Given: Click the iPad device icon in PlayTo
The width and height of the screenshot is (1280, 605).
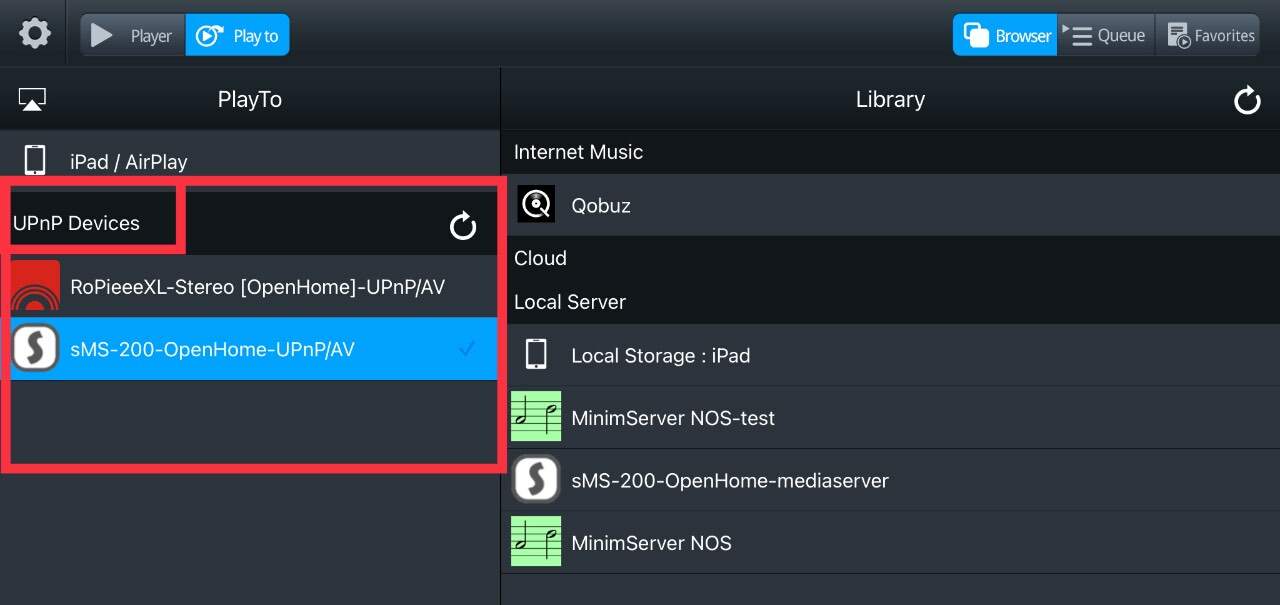Looking at the screenshot, I should pos(35,160).
